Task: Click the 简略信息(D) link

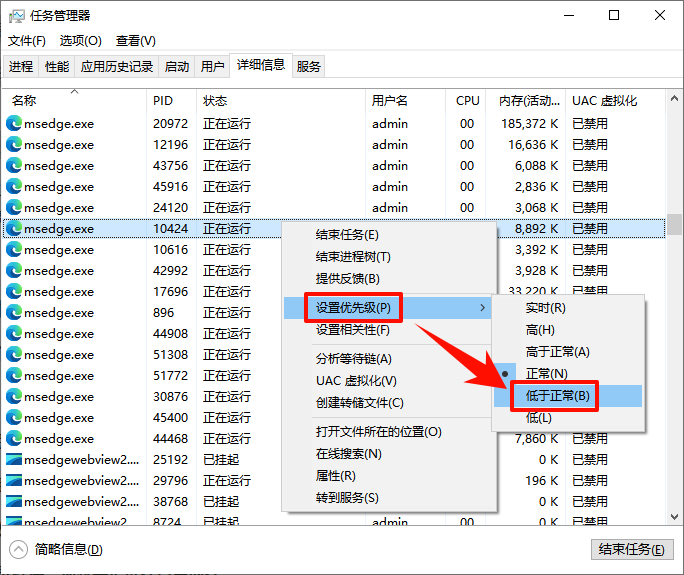Action: coord(68,550)
